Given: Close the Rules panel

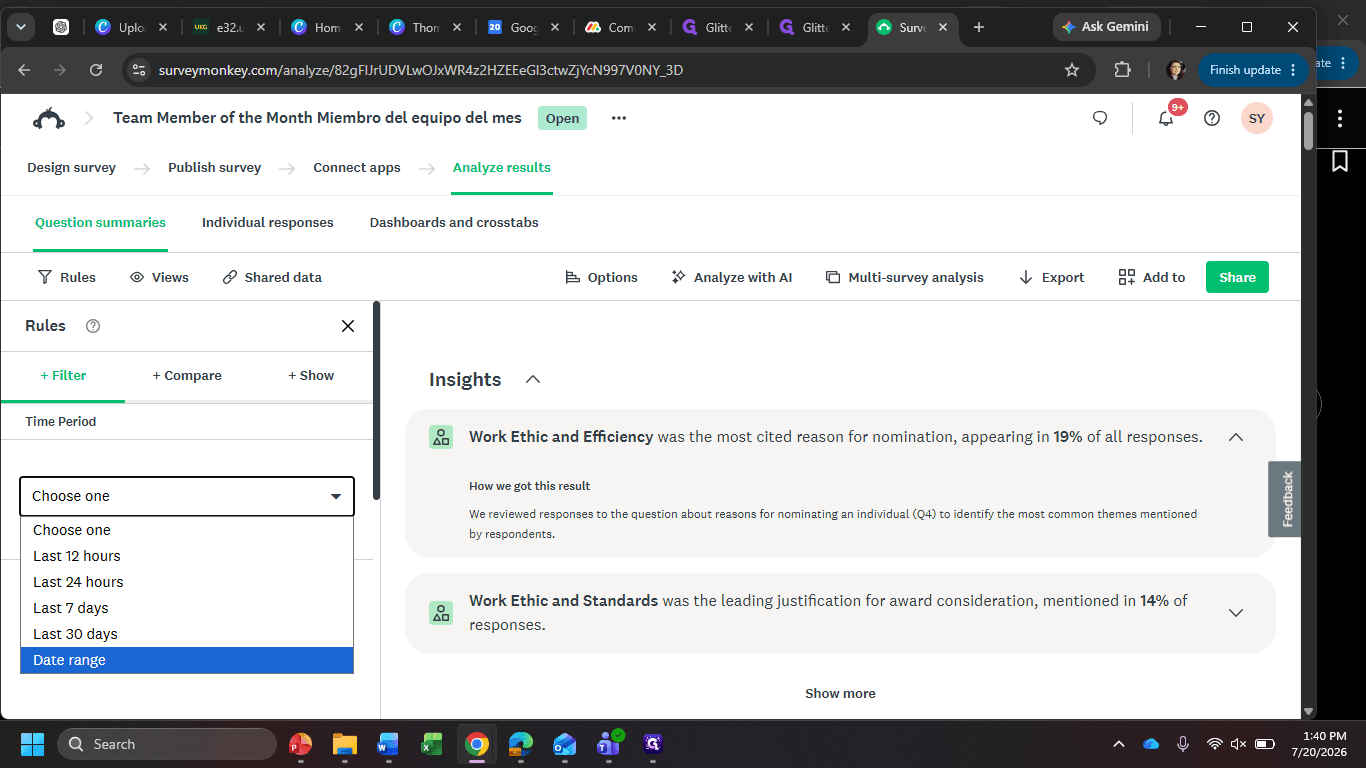Looking at the screenshot, I should (x=348, y=326).
